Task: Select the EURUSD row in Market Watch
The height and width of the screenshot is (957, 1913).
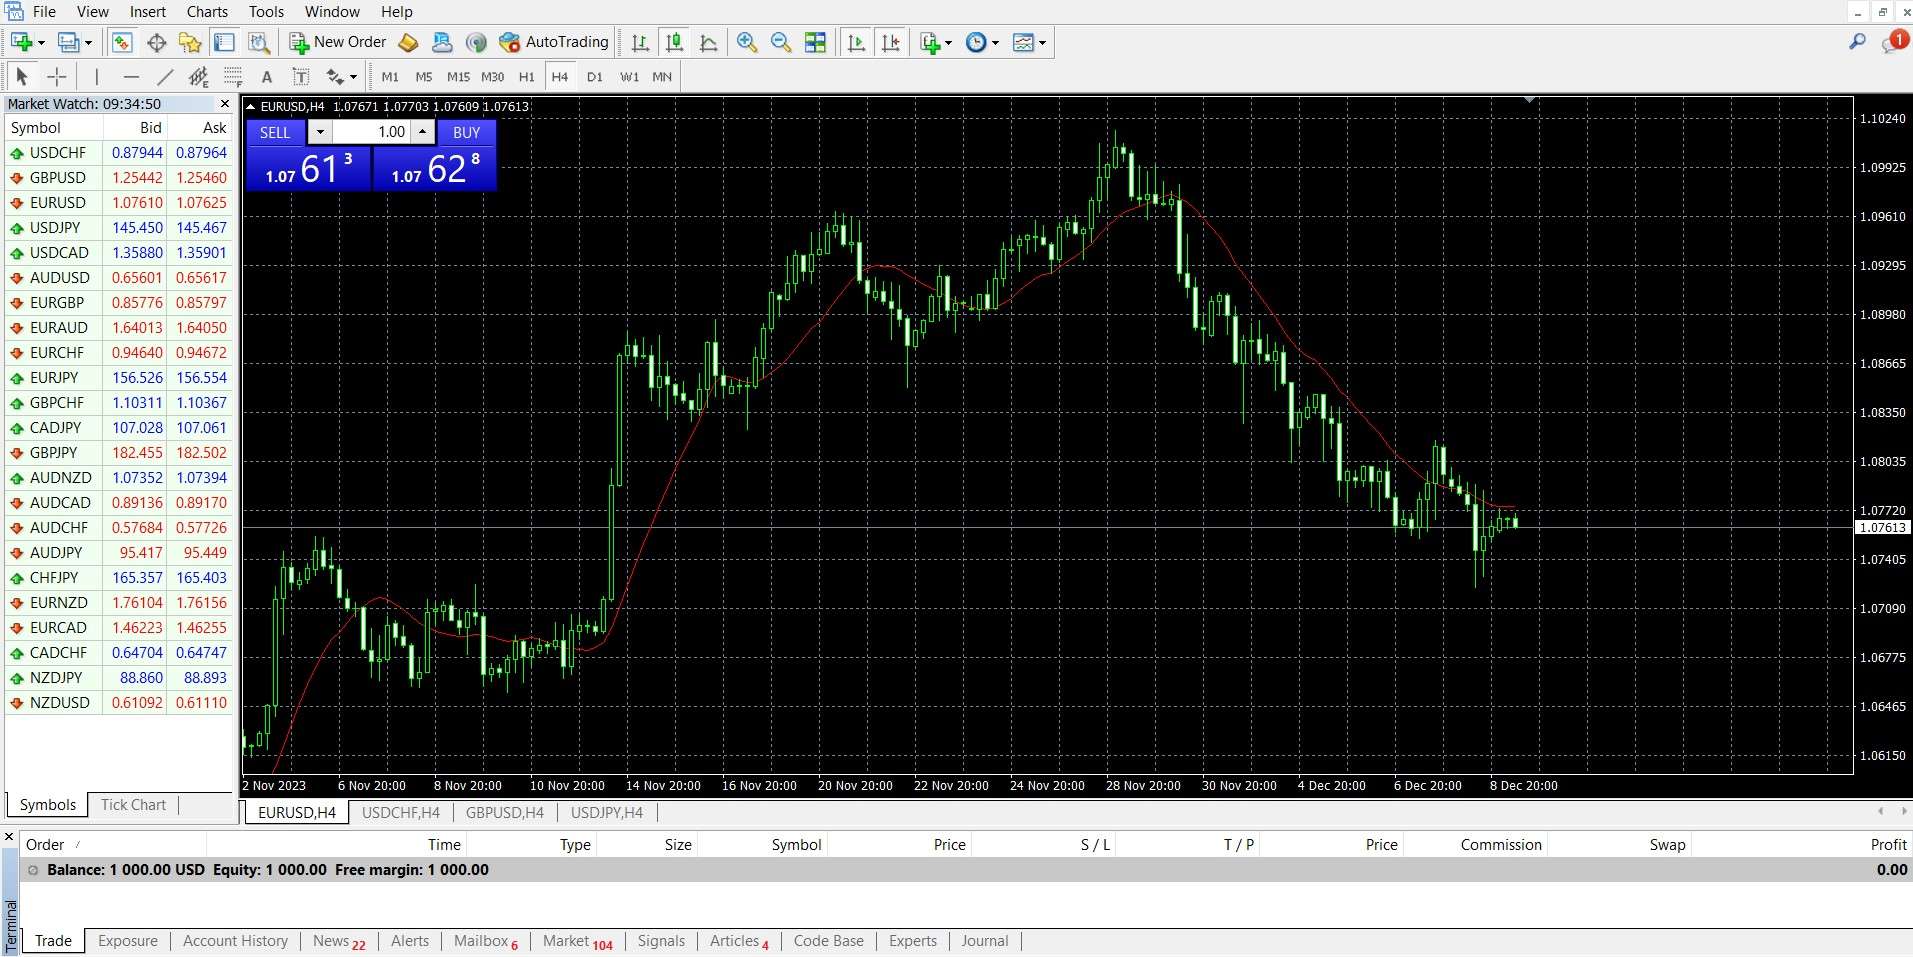Action: coord(119,203)
